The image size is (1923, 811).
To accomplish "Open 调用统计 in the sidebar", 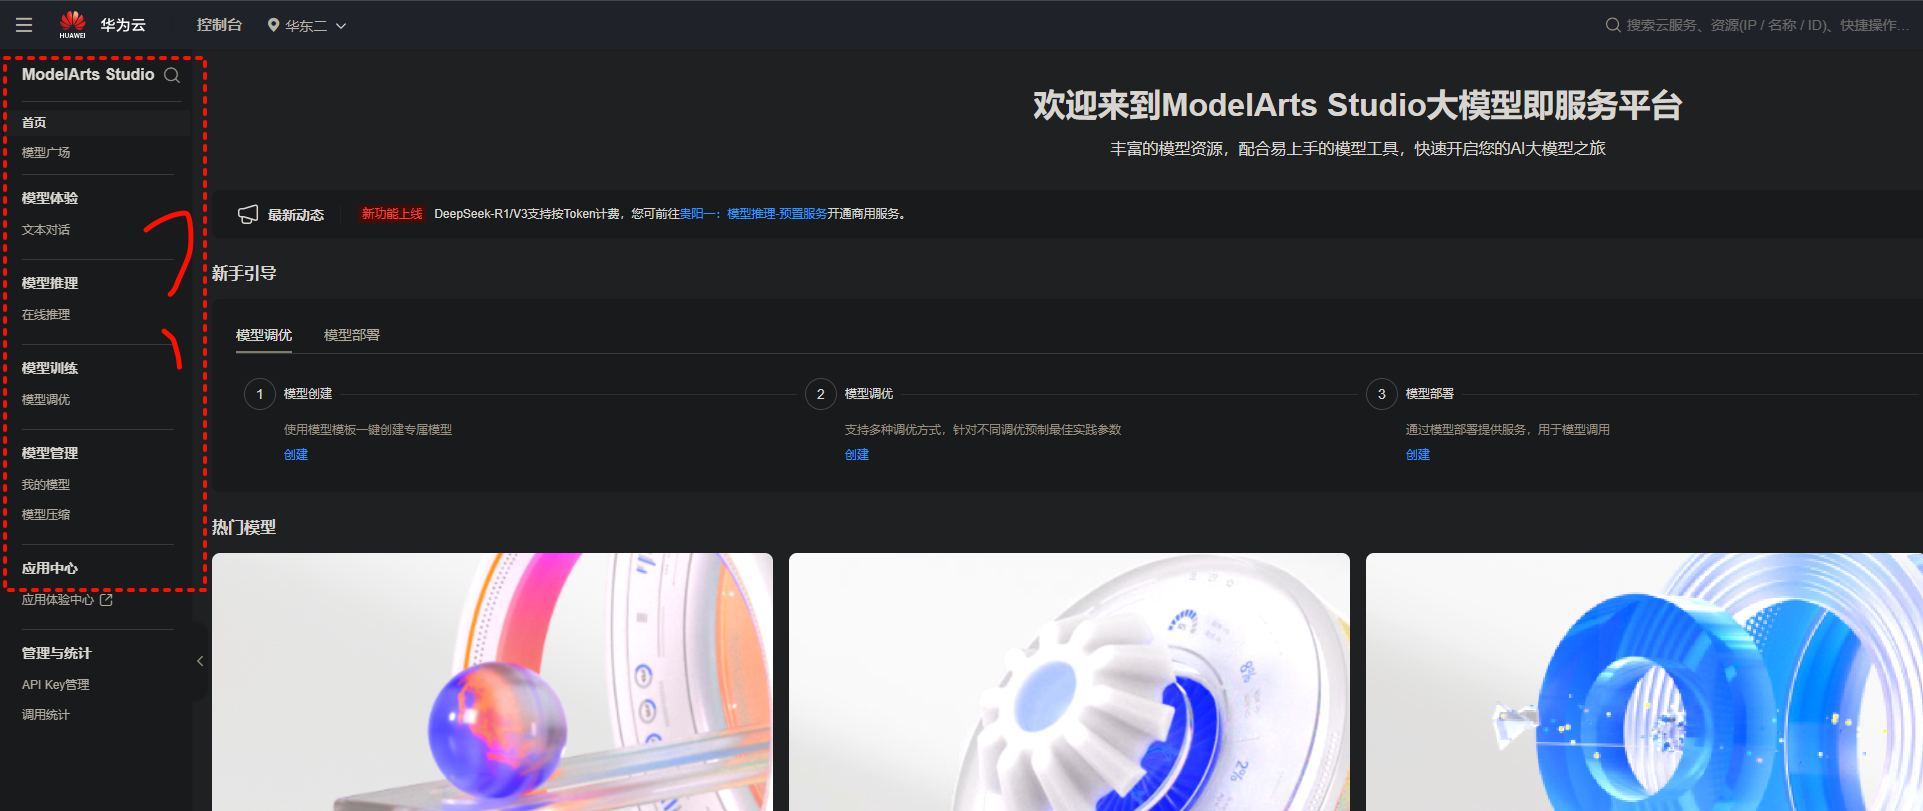I will (46, 715).
